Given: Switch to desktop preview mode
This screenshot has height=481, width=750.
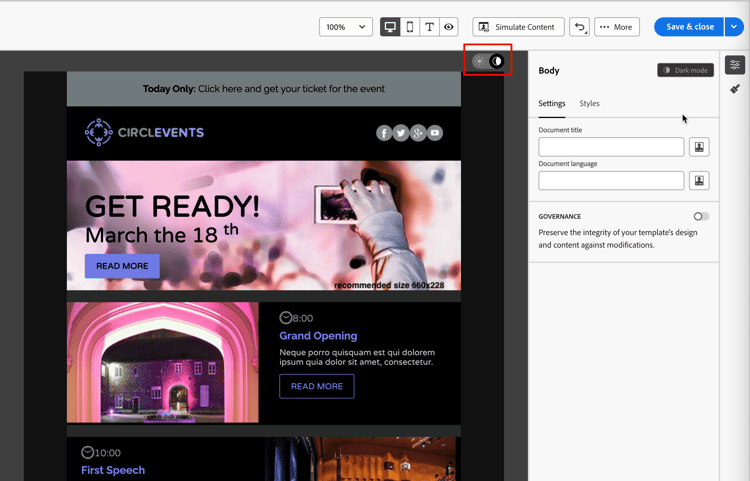Looking at the screenshot, I should click(x=390, y=27).
